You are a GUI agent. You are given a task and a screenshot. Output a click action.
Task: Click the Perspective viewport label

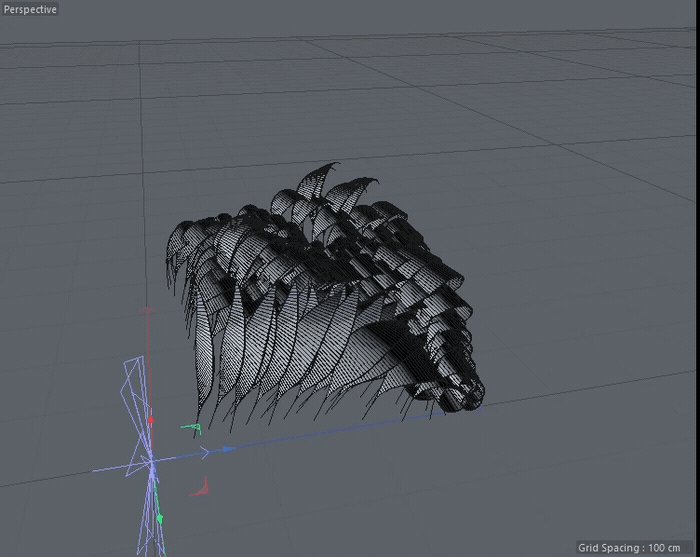click(30, 9)
